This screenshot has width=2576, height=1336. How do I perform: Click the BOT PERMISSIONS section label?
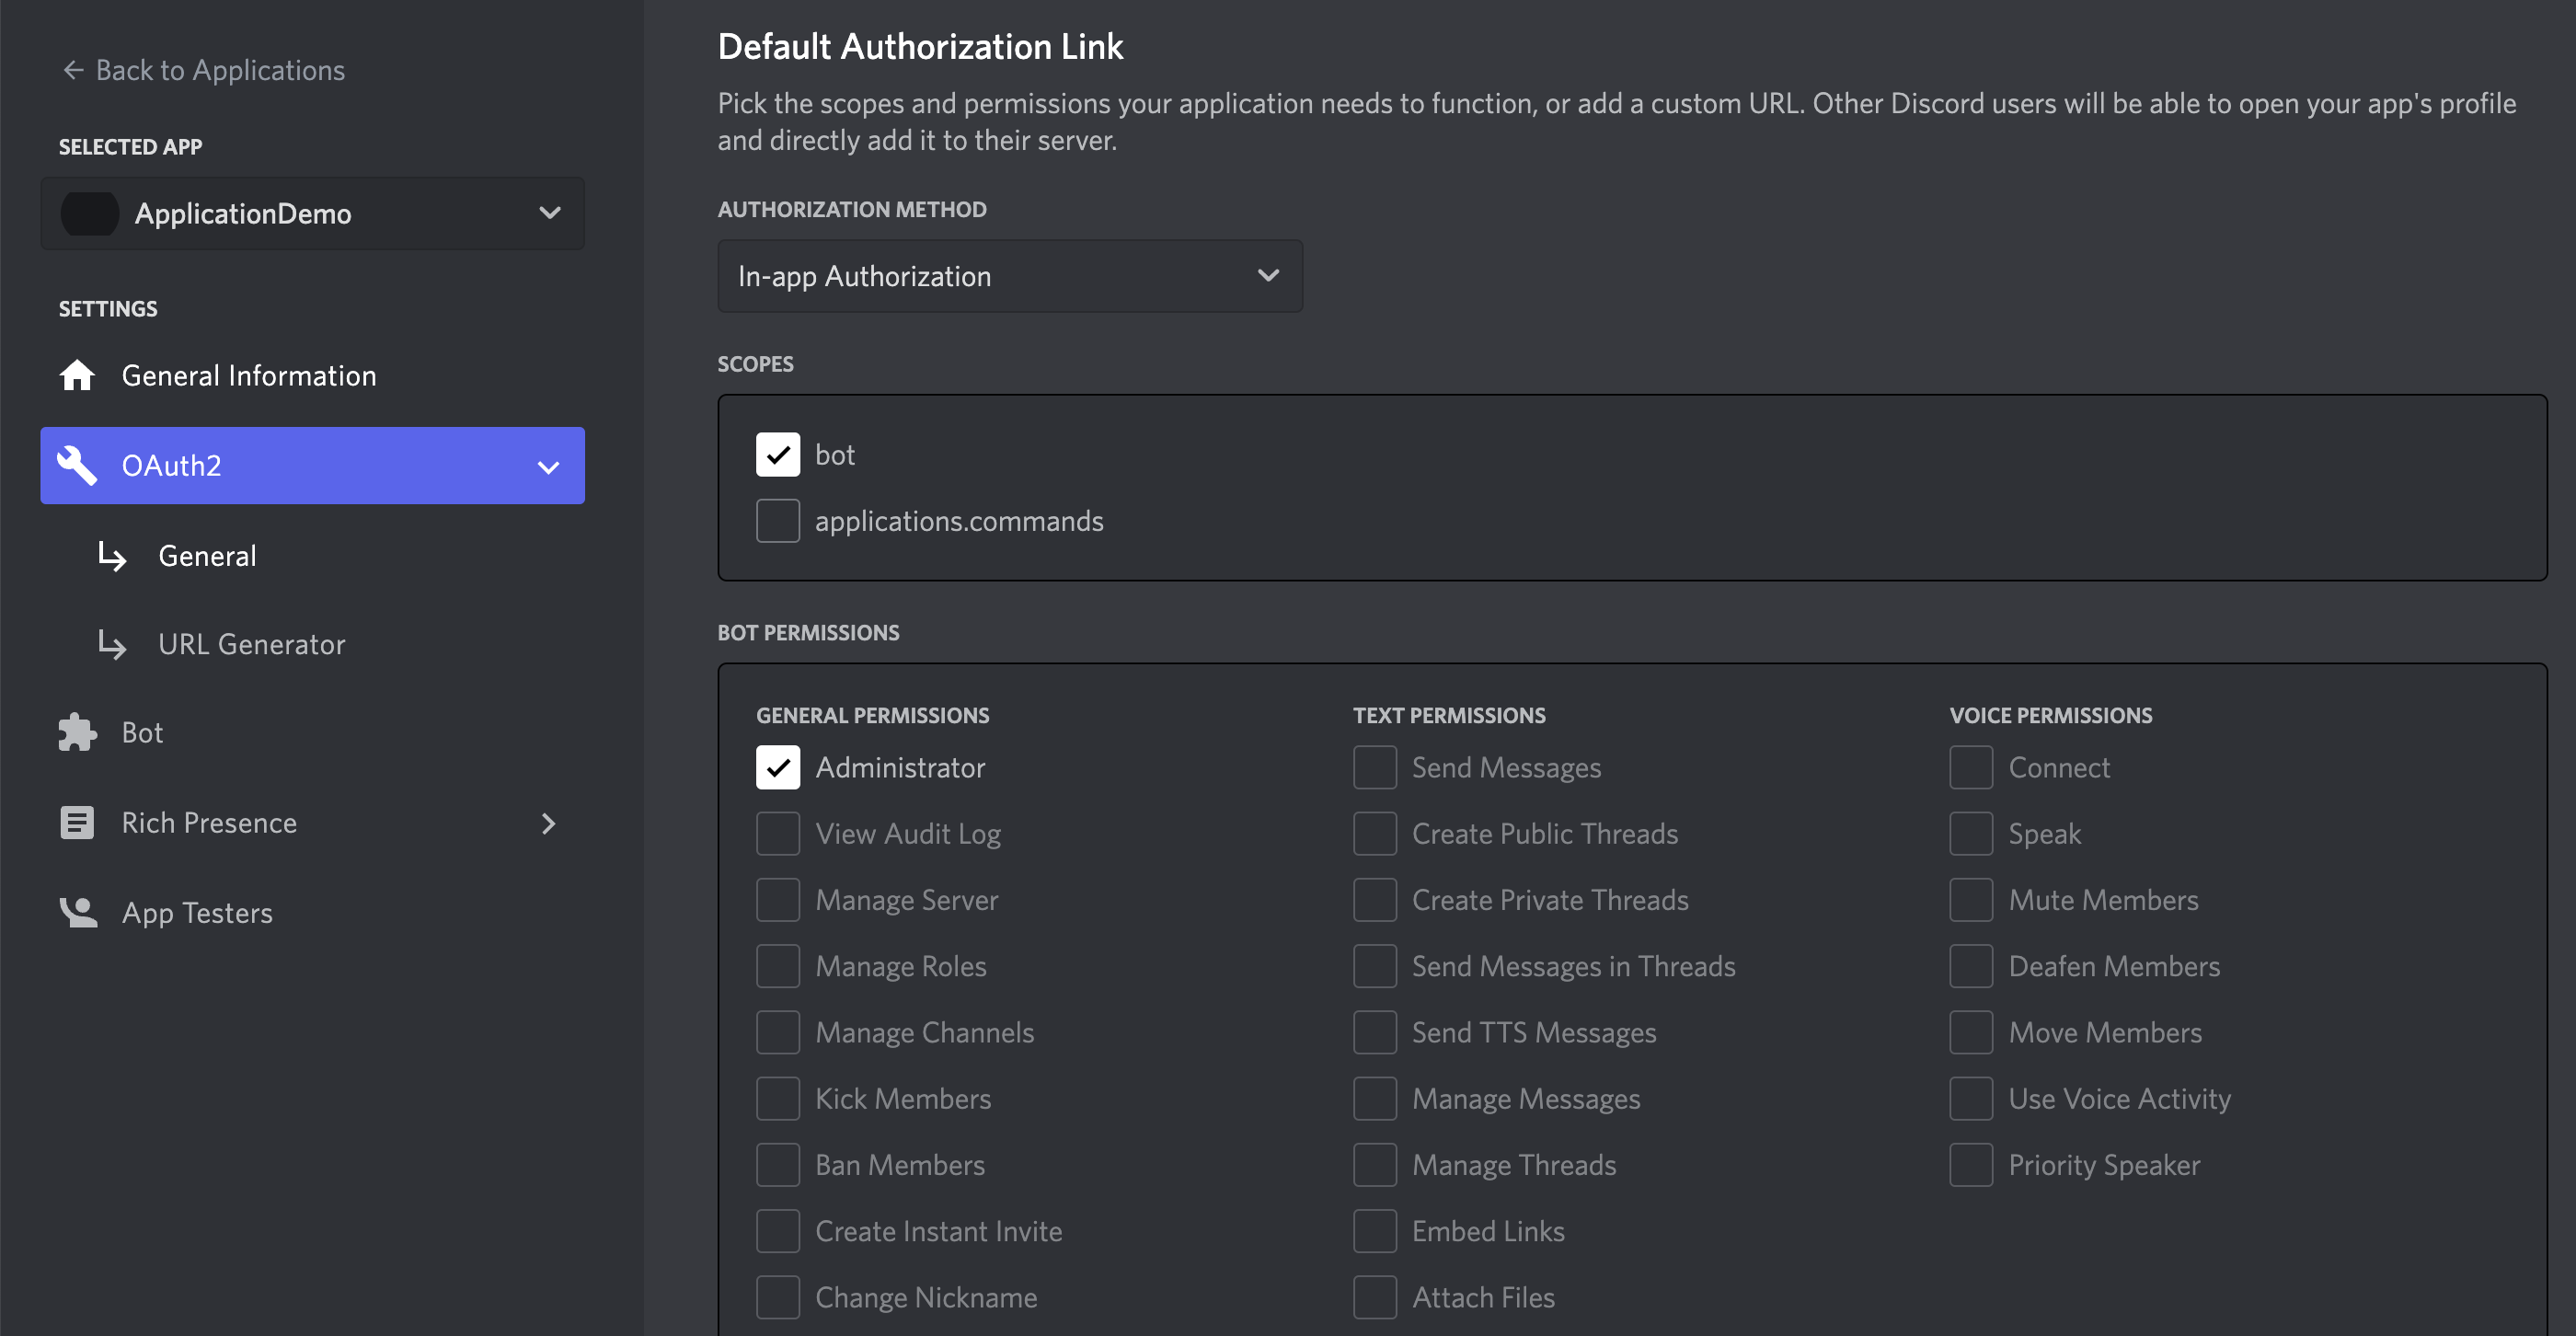808,633
